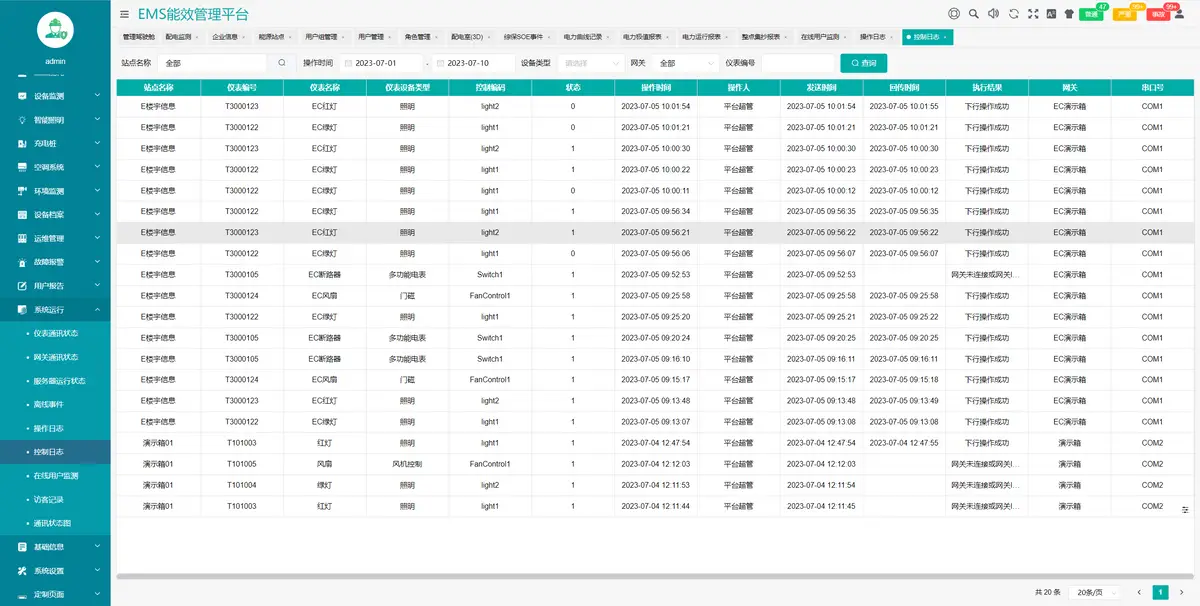Screen dimensions: 1200x606
Task: Click the 查询 search button
Action: click(863, 63)
